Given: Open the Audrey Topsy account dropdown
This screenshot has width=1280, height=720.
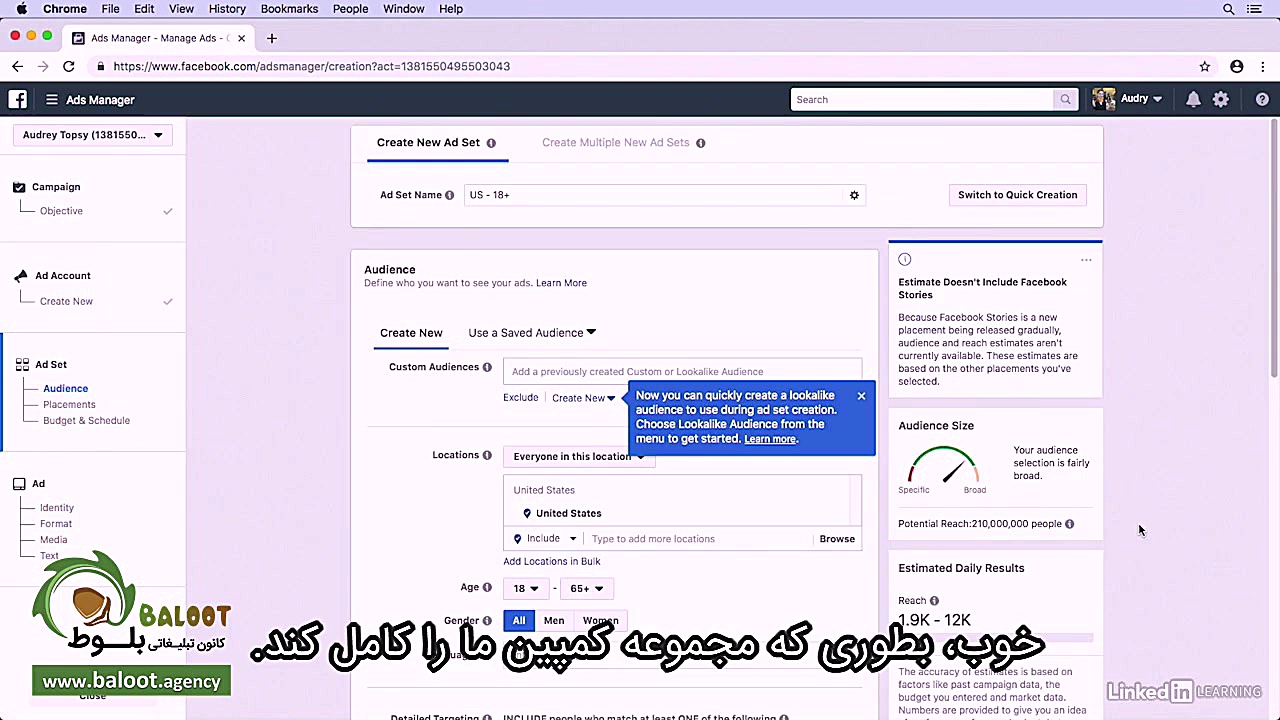Looking at the screenshot, I should pos(93,135).
